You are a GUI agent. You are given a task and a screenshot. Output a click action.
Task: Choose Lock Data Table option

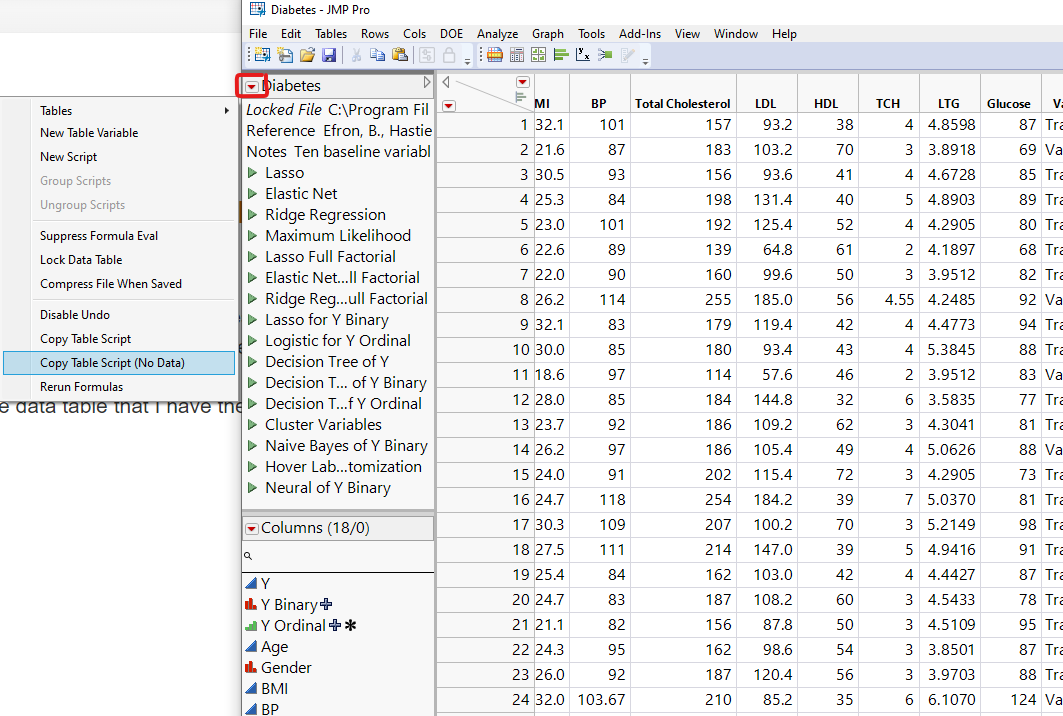click(x=81, y=260)
